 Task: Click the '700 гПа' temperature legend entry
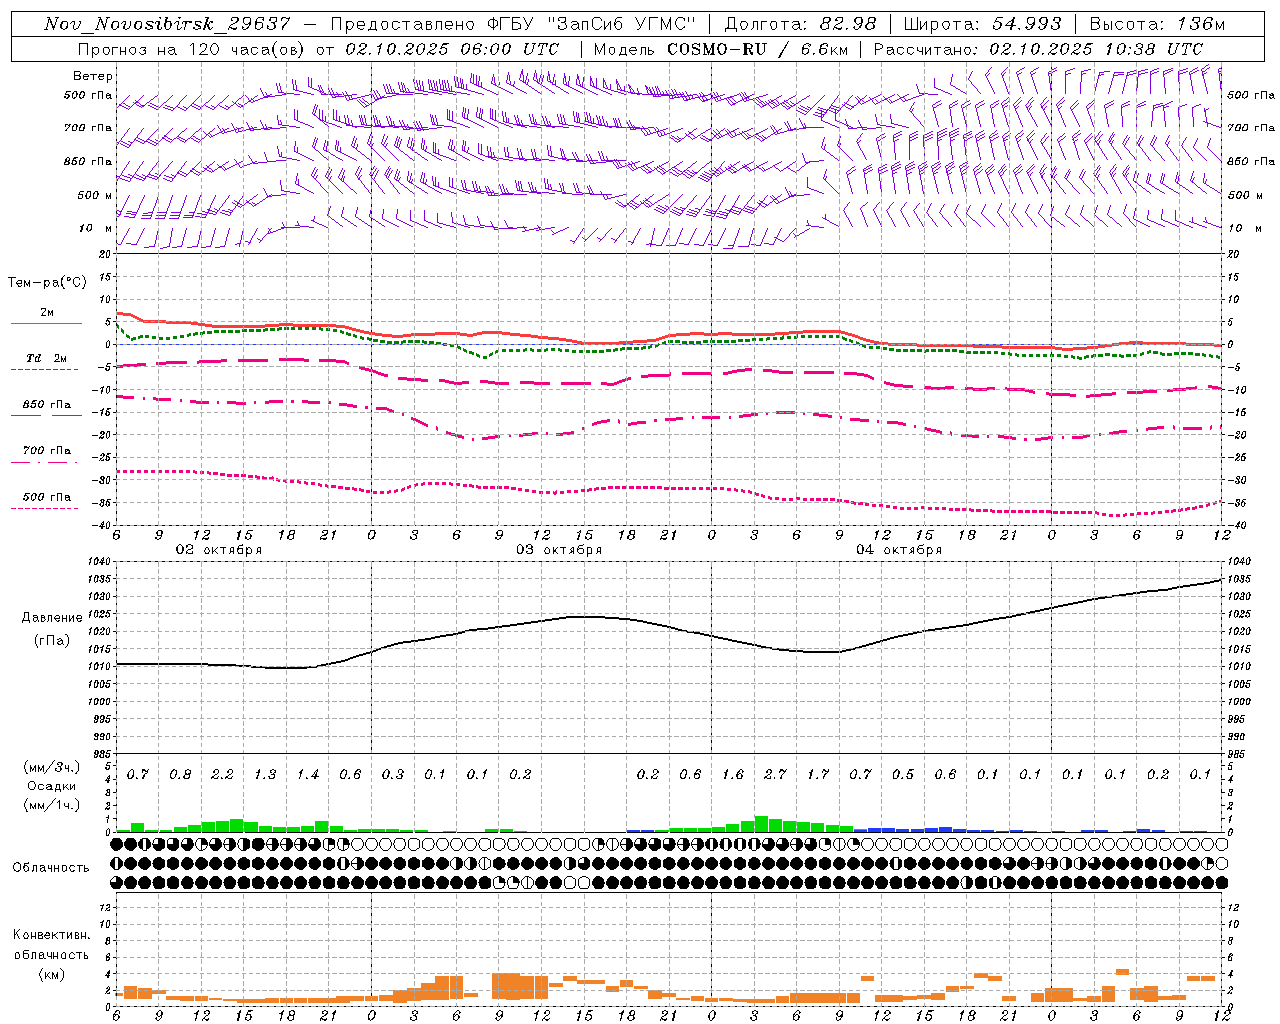point(47,451)
